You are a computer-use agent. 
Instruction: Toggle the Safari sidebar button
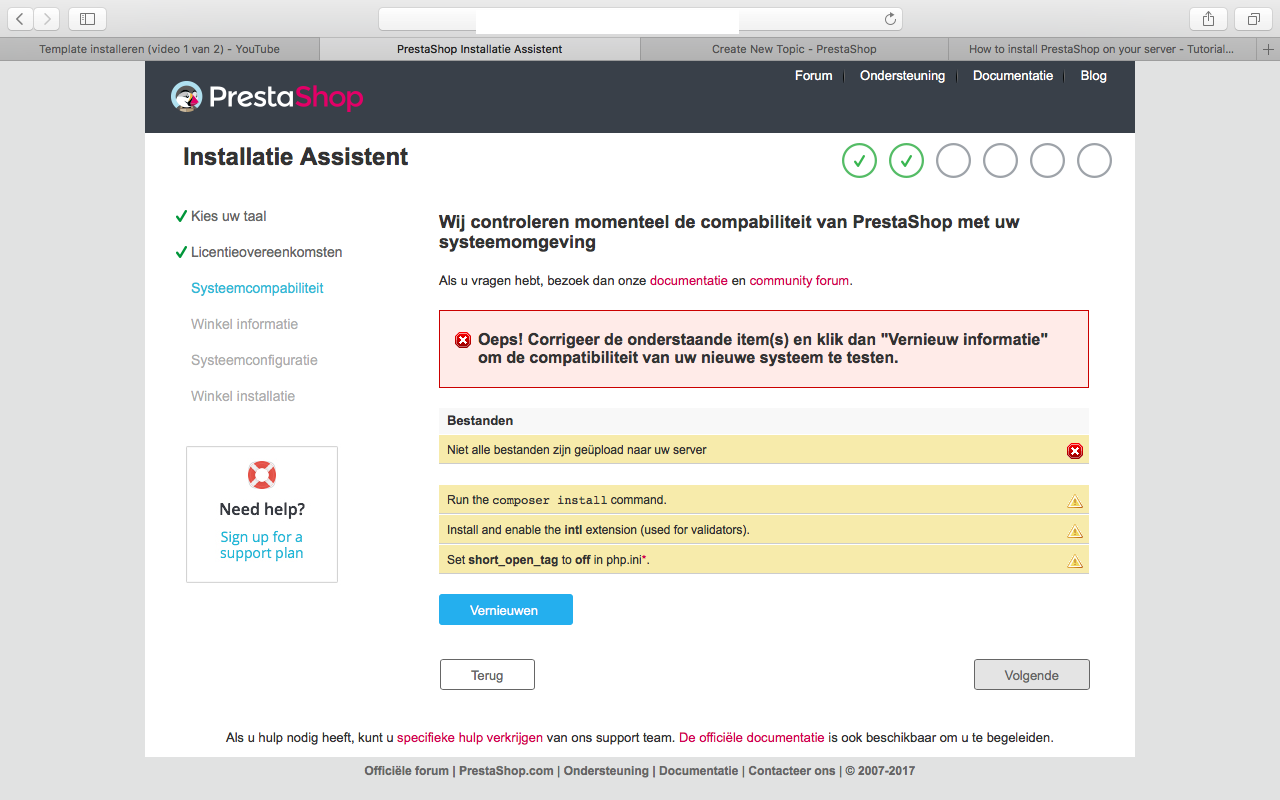tap(87, 19)
